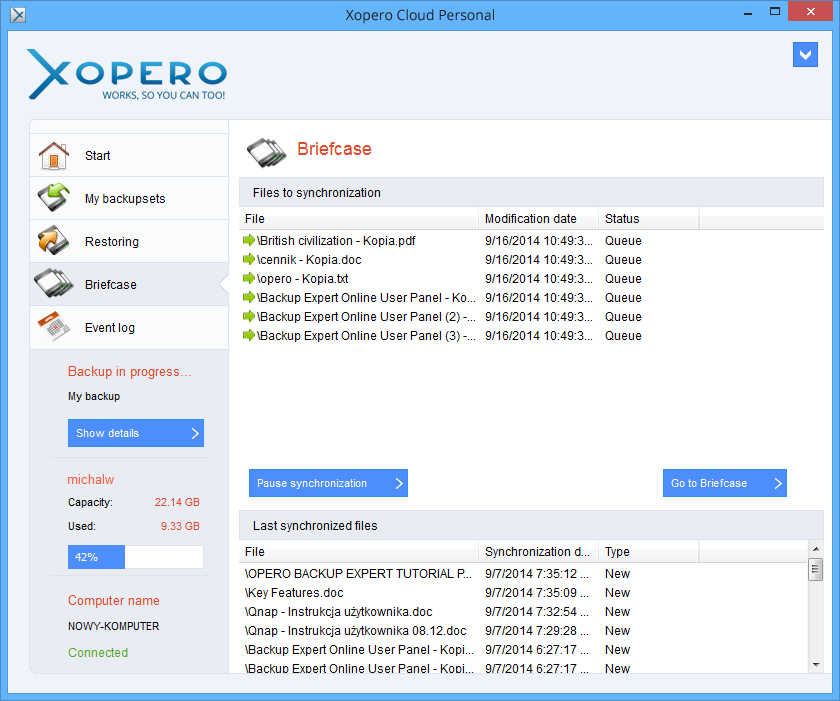Click the michalw username
840x701 pixels.
91,479
